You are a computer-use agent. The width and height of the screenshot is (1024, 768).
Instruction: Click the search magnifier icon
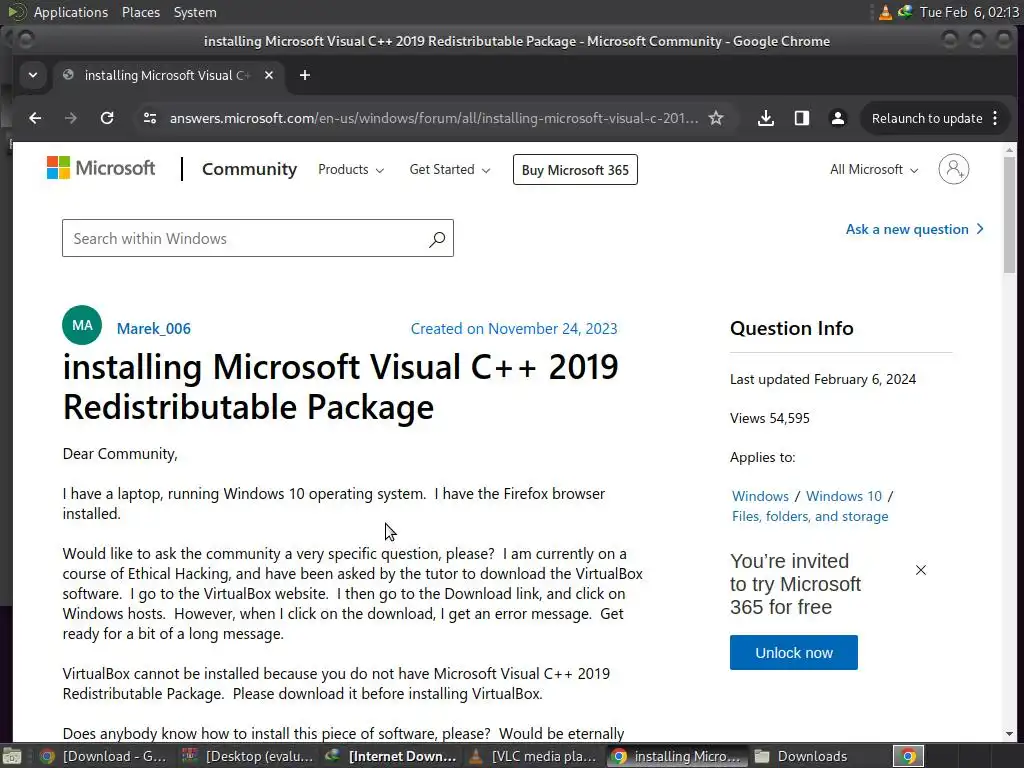[x=437, y=239]
